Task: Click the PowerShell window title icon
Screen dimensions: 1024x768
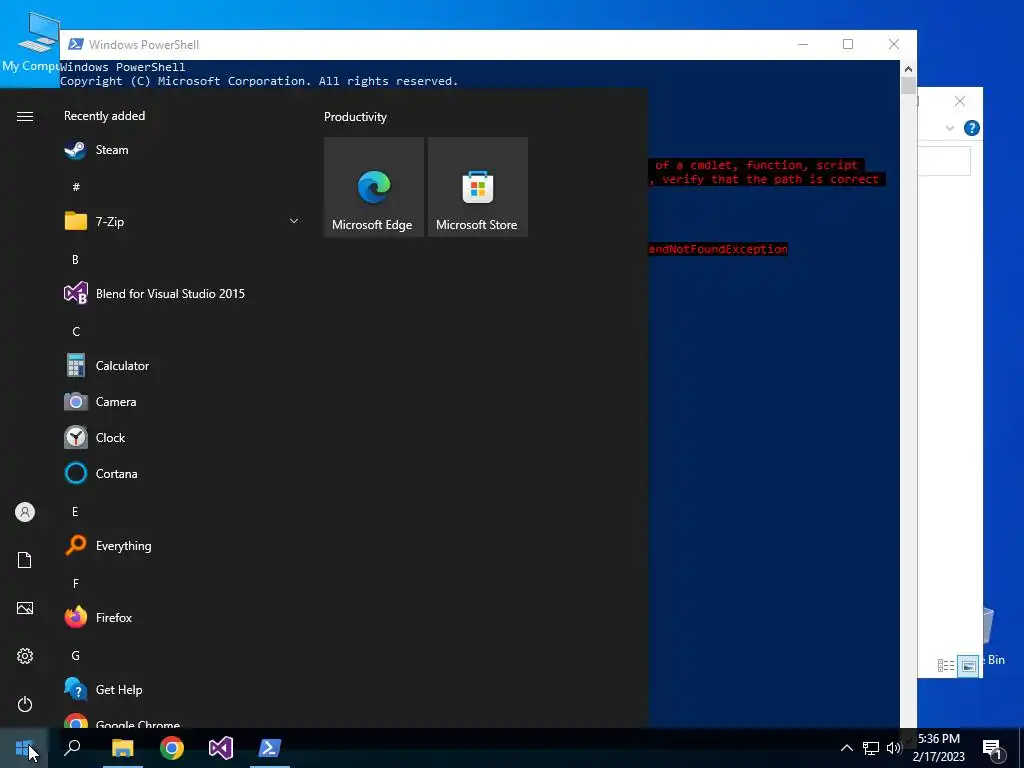Action: pyautogui.click(x=76, y=44)
